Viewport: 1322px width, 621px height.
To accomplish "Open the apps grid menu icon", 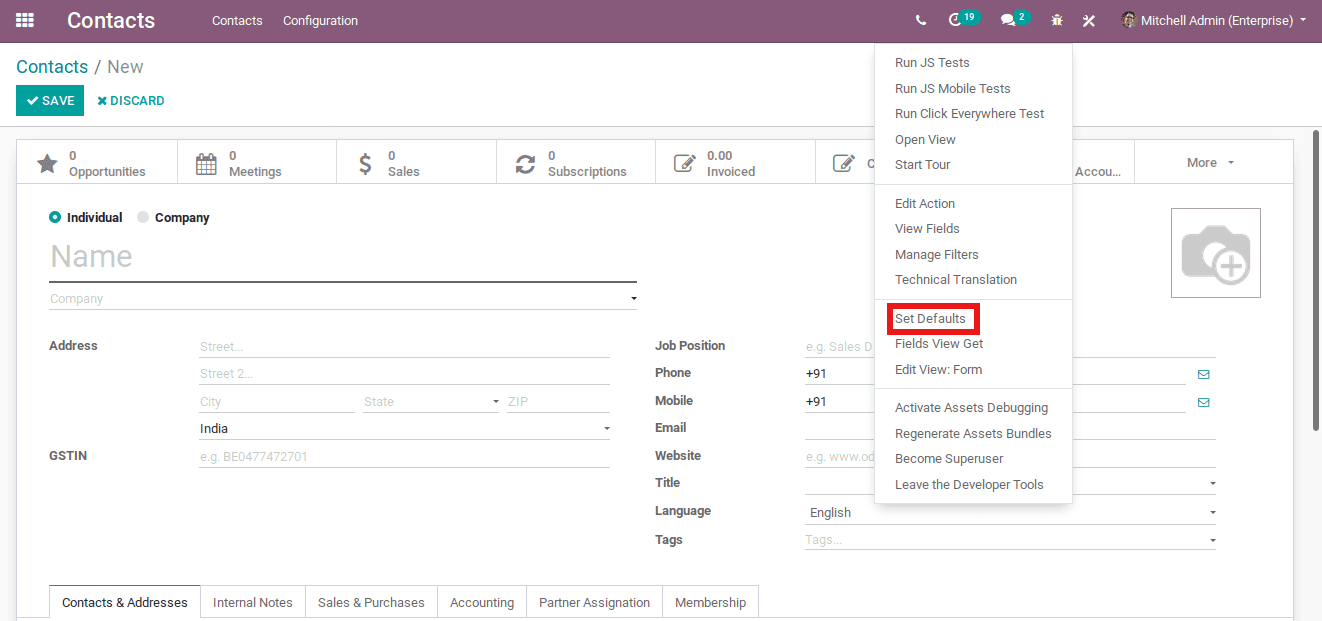I will [x=25, y=20].
